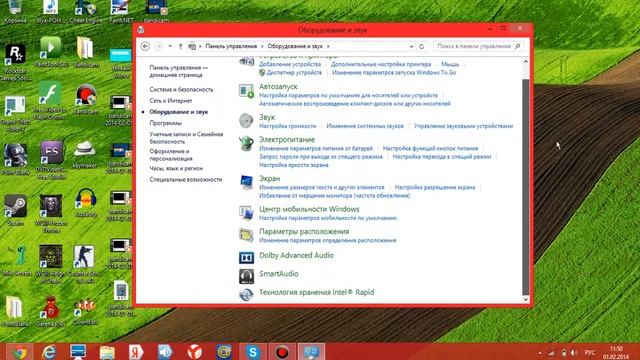The image size is (640, 360).
Task: Select Система и безопасность in the sidebar
Action: click(181, 89)
